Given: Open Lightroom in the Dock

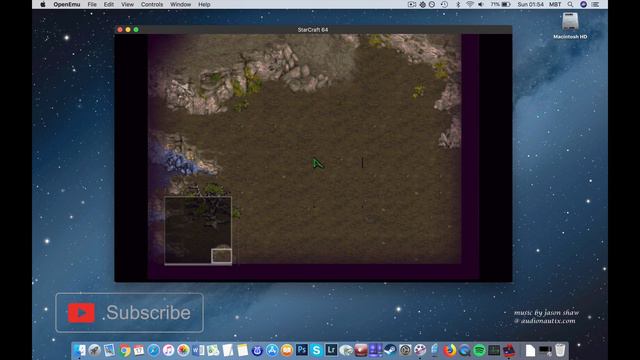Looking at the screenshot, I should tap(331, 350).
